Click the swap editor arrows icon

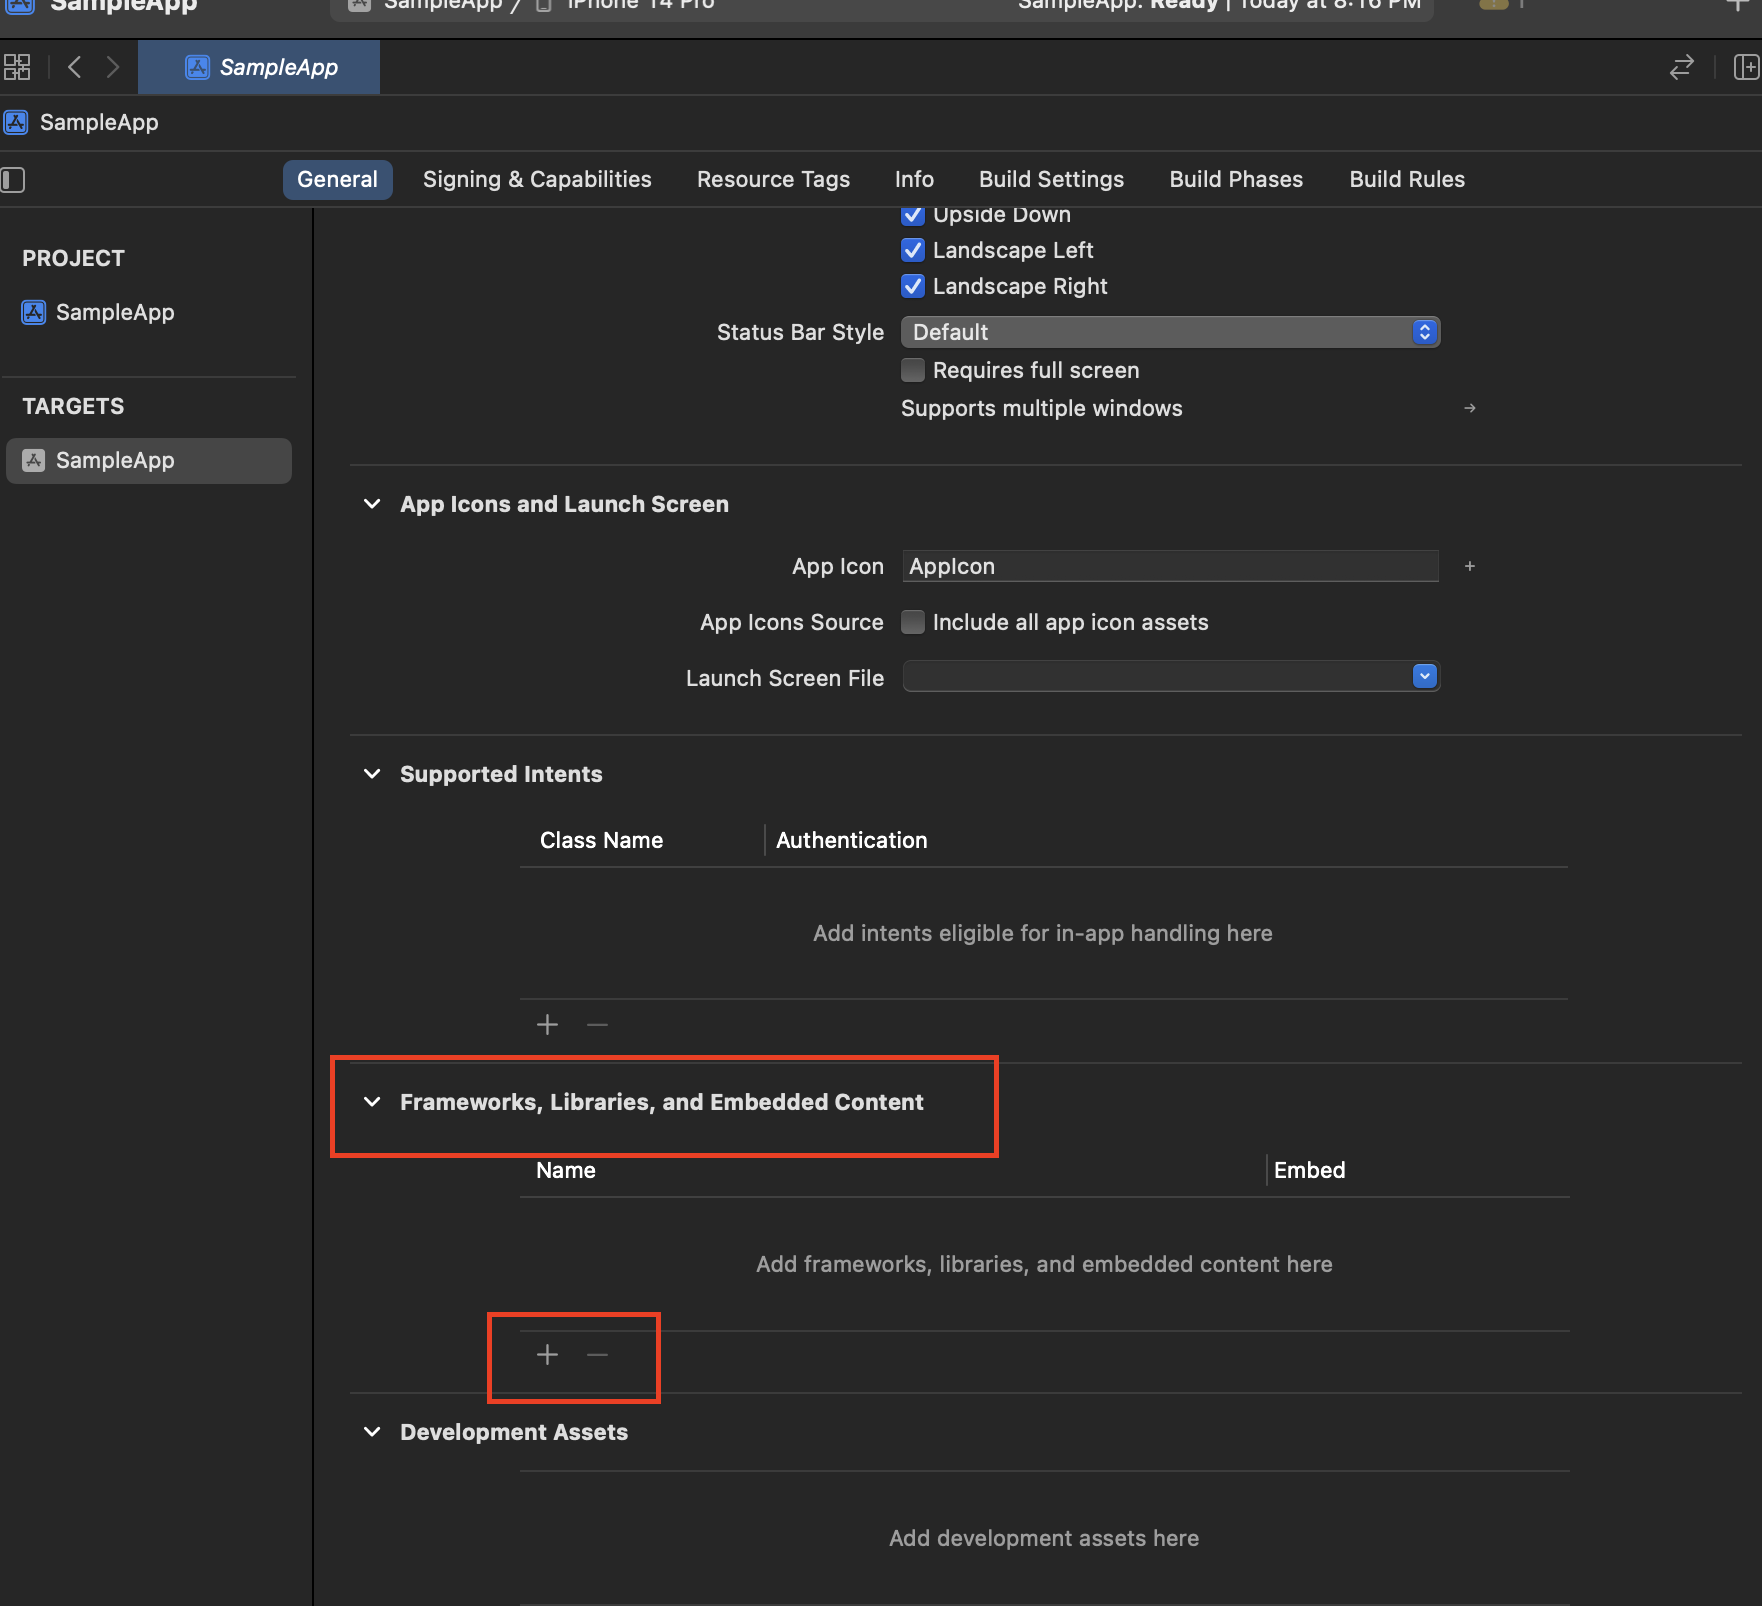coord(1682,67)
